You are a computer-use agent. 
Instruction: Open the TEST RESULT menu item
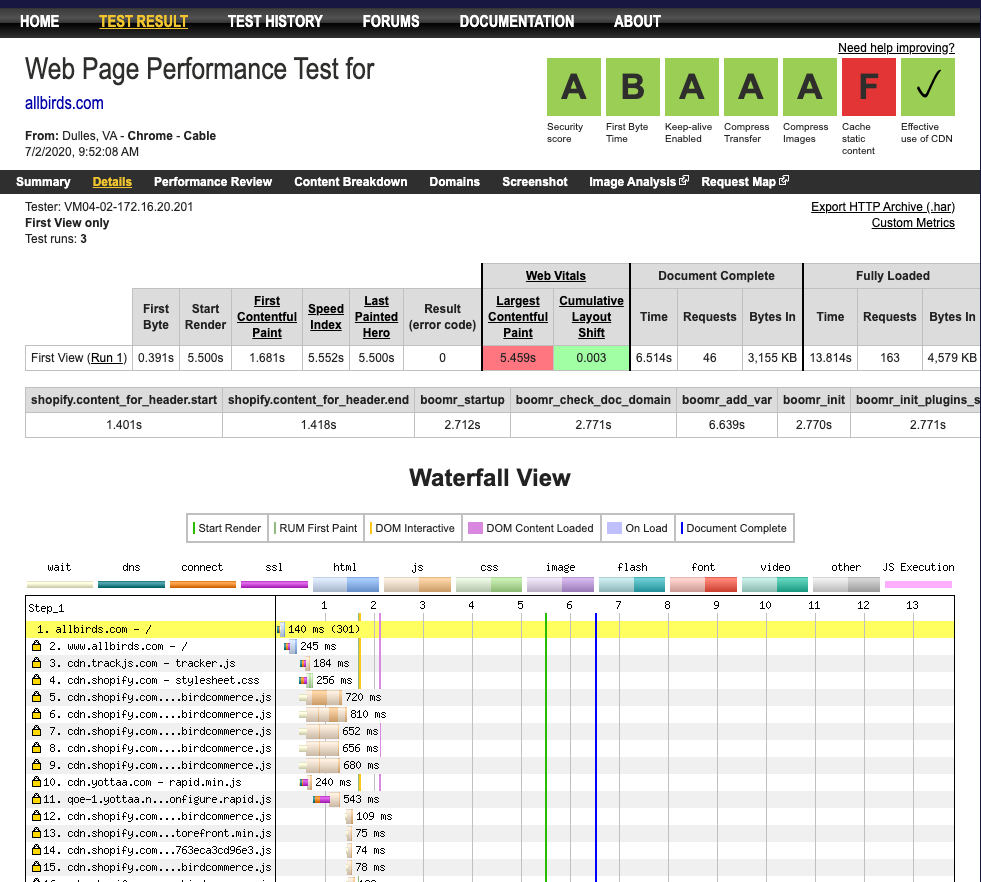(143, 21)
